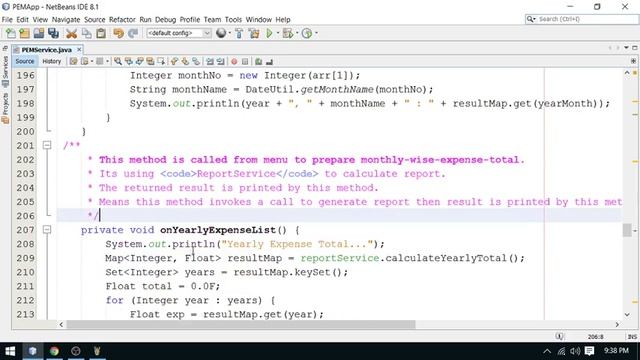
Task: Open the Source menu
Action: coord(95,20)
